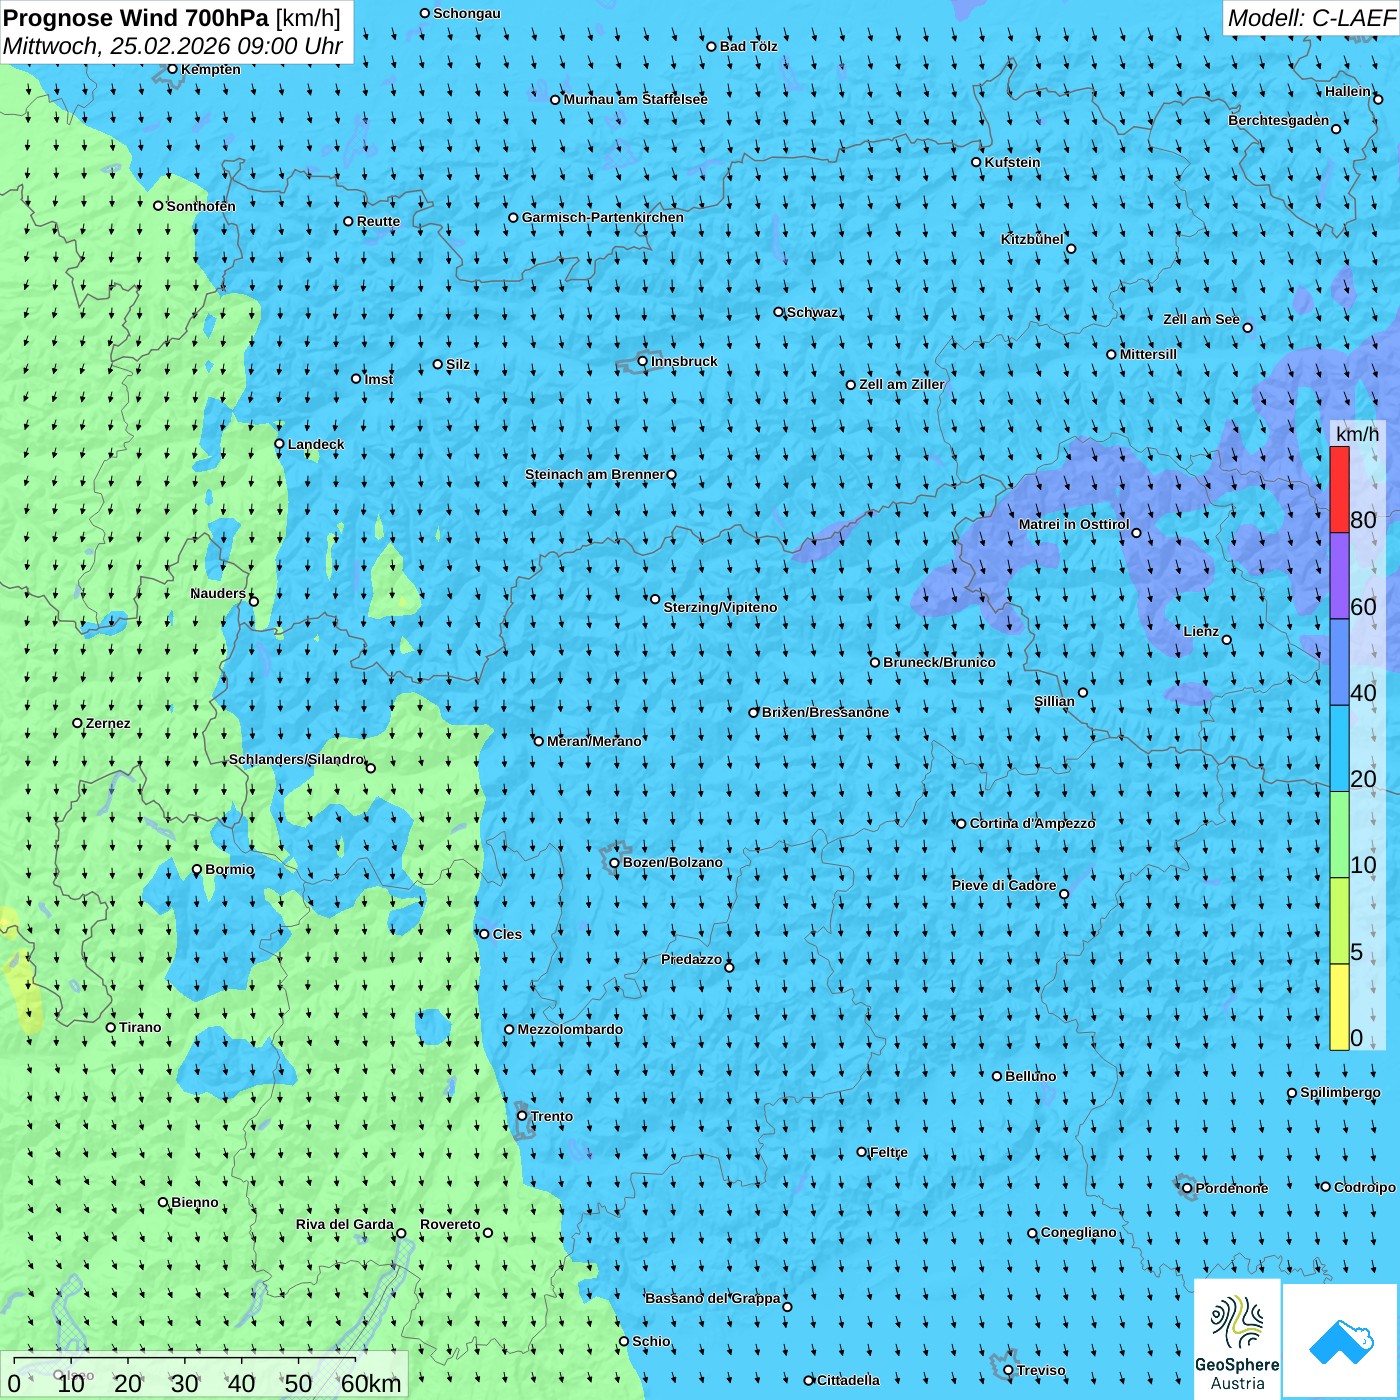Viewport: 1400px width, 1400px height.
Task: Click the Kempten city marker dot
Action: click(x=172, y=69)
